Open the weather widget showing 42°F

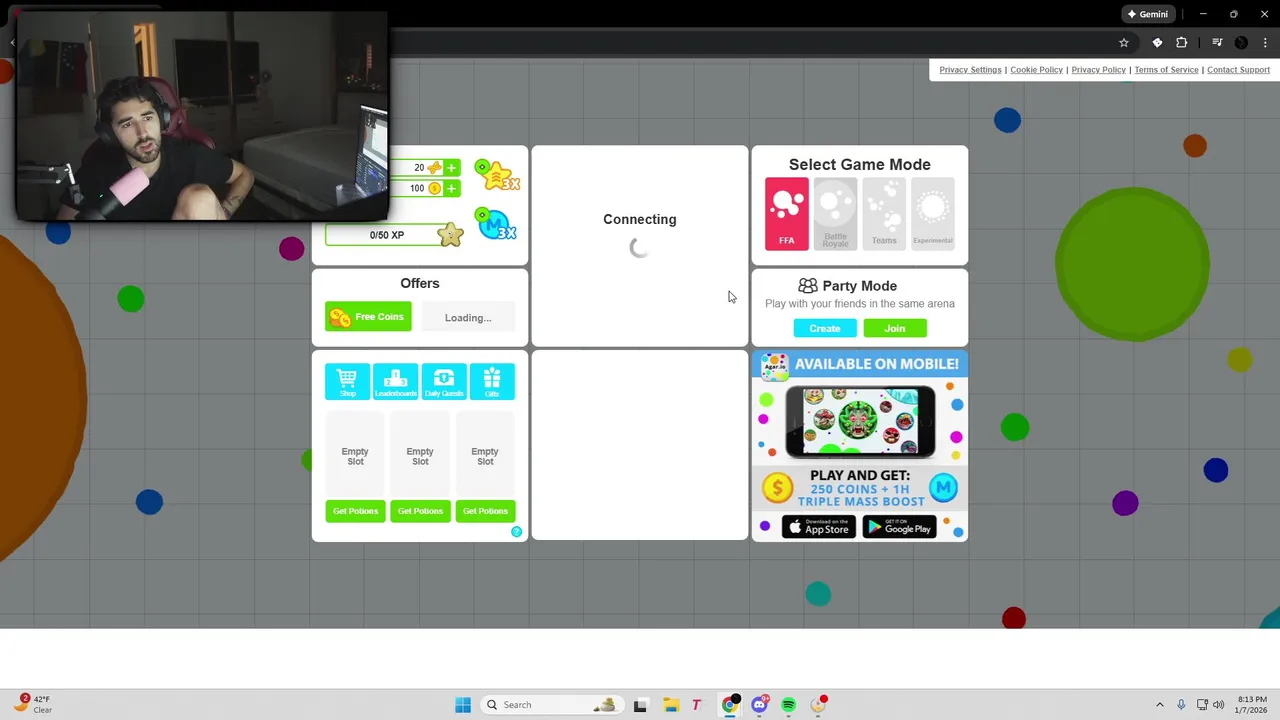pos(32,705)
